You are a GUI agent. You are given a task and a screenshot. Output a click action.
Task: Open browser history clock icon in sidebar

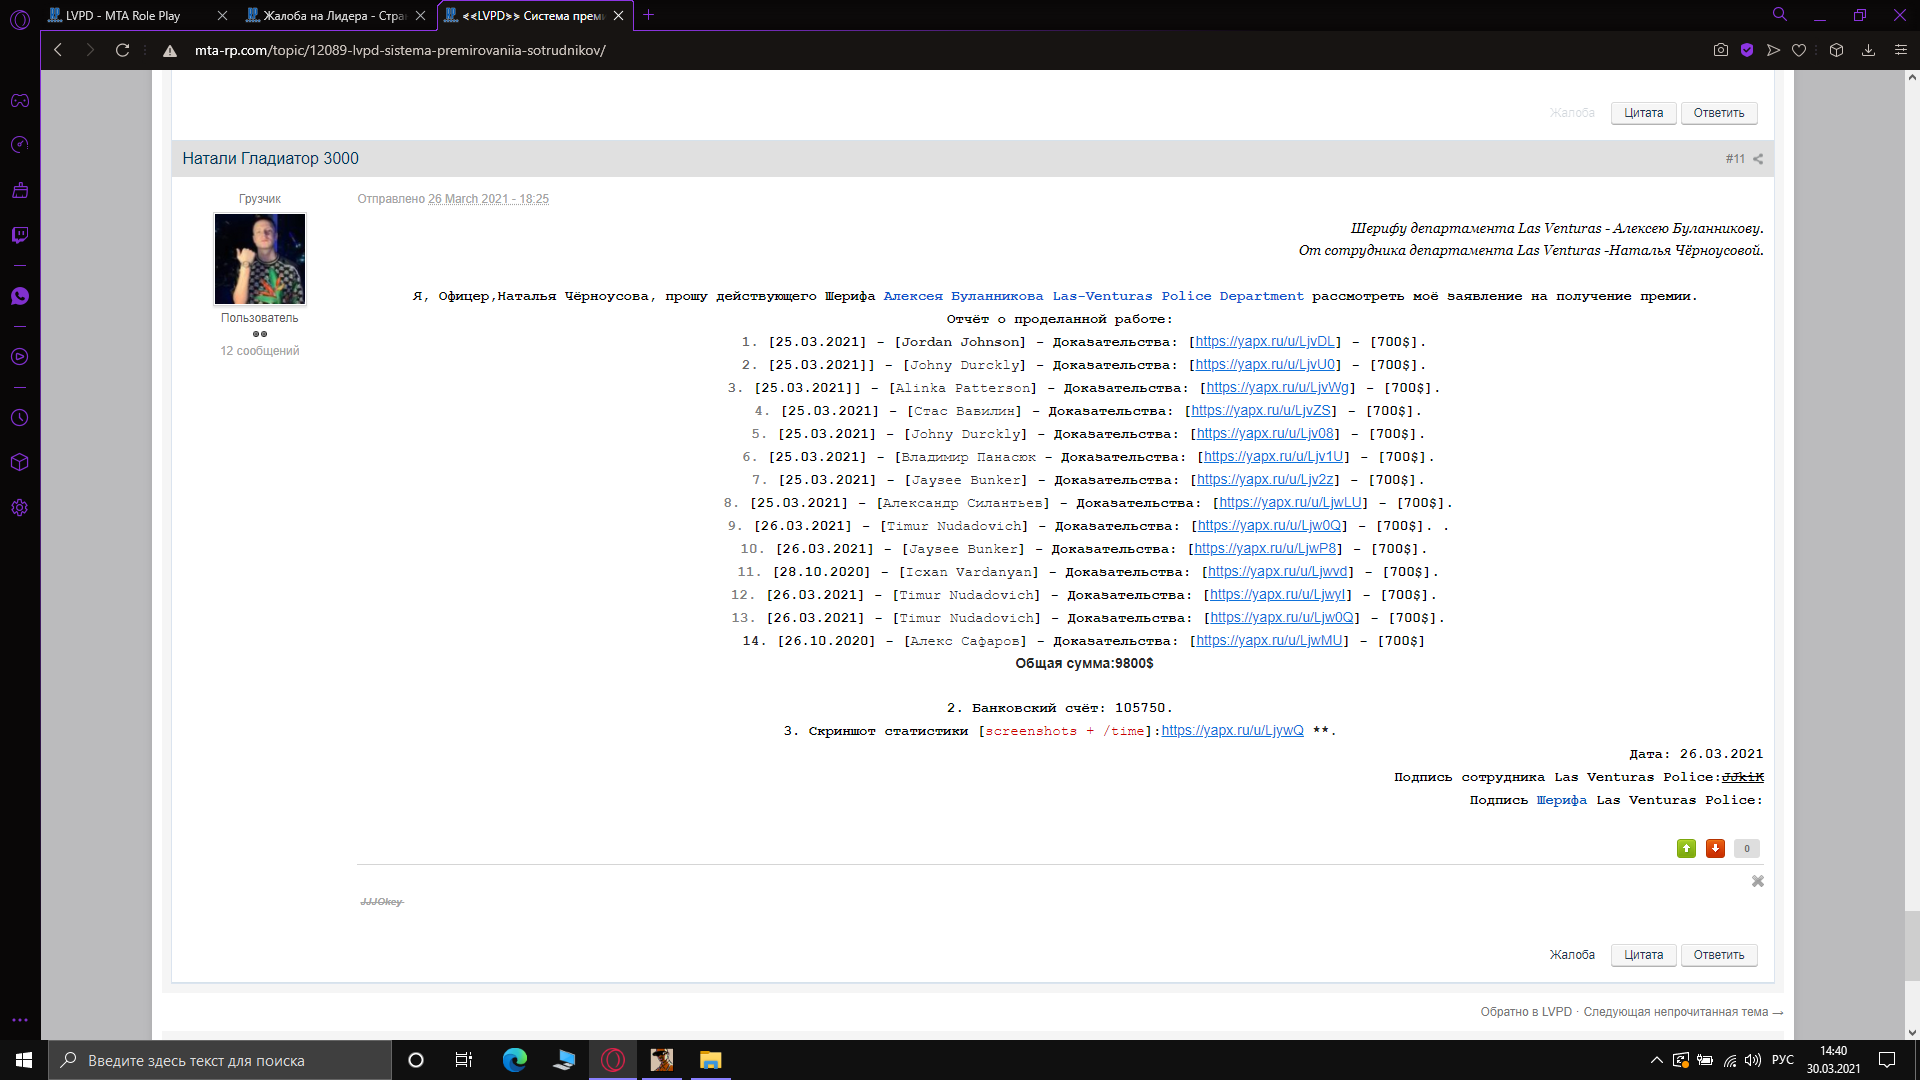20,418
